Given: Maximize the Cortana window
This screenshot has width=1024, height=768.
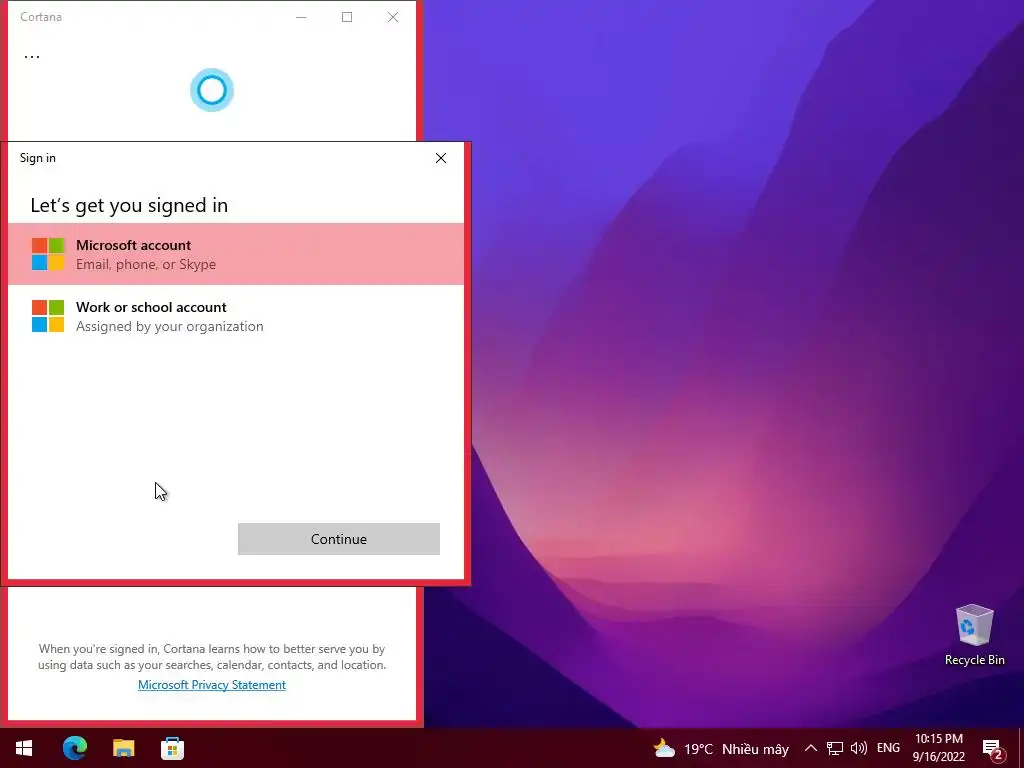Looking at the screenshot, I should 347,17.
